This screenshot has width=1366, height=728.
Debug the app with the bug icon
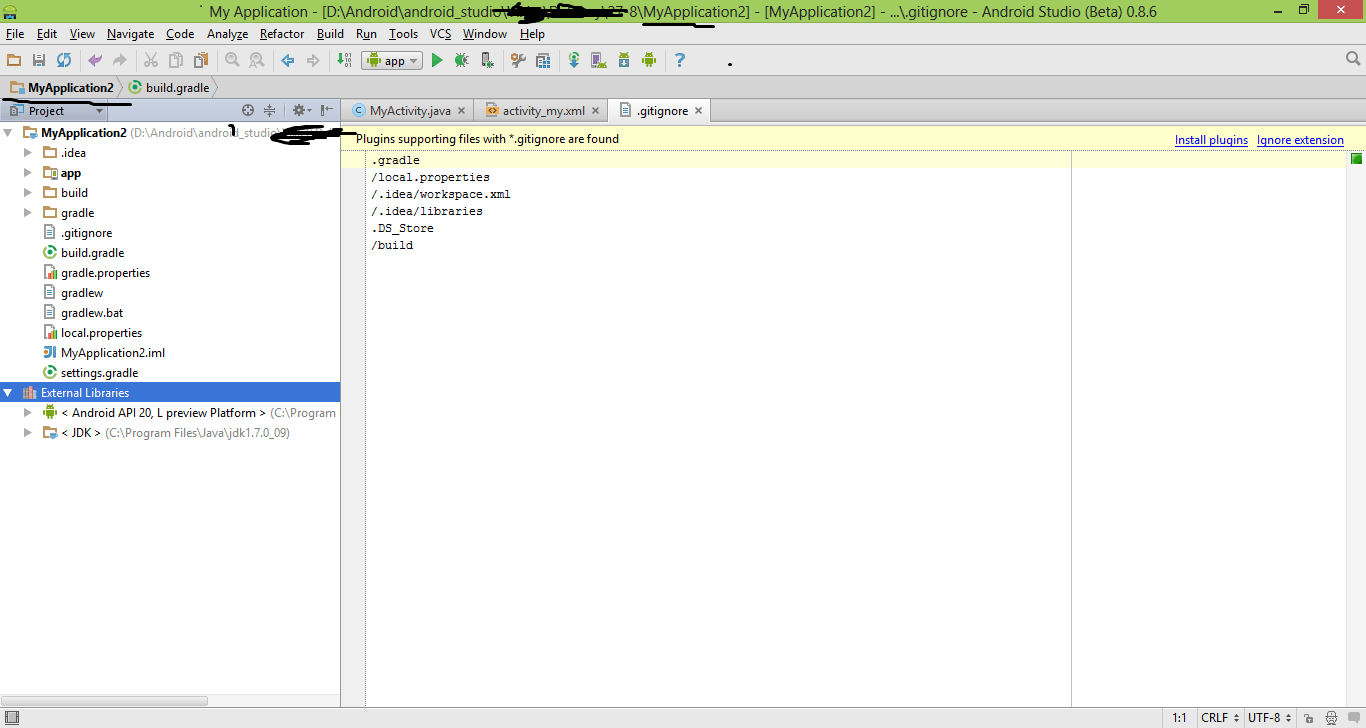pyautogui.click(x=461, y=60)
